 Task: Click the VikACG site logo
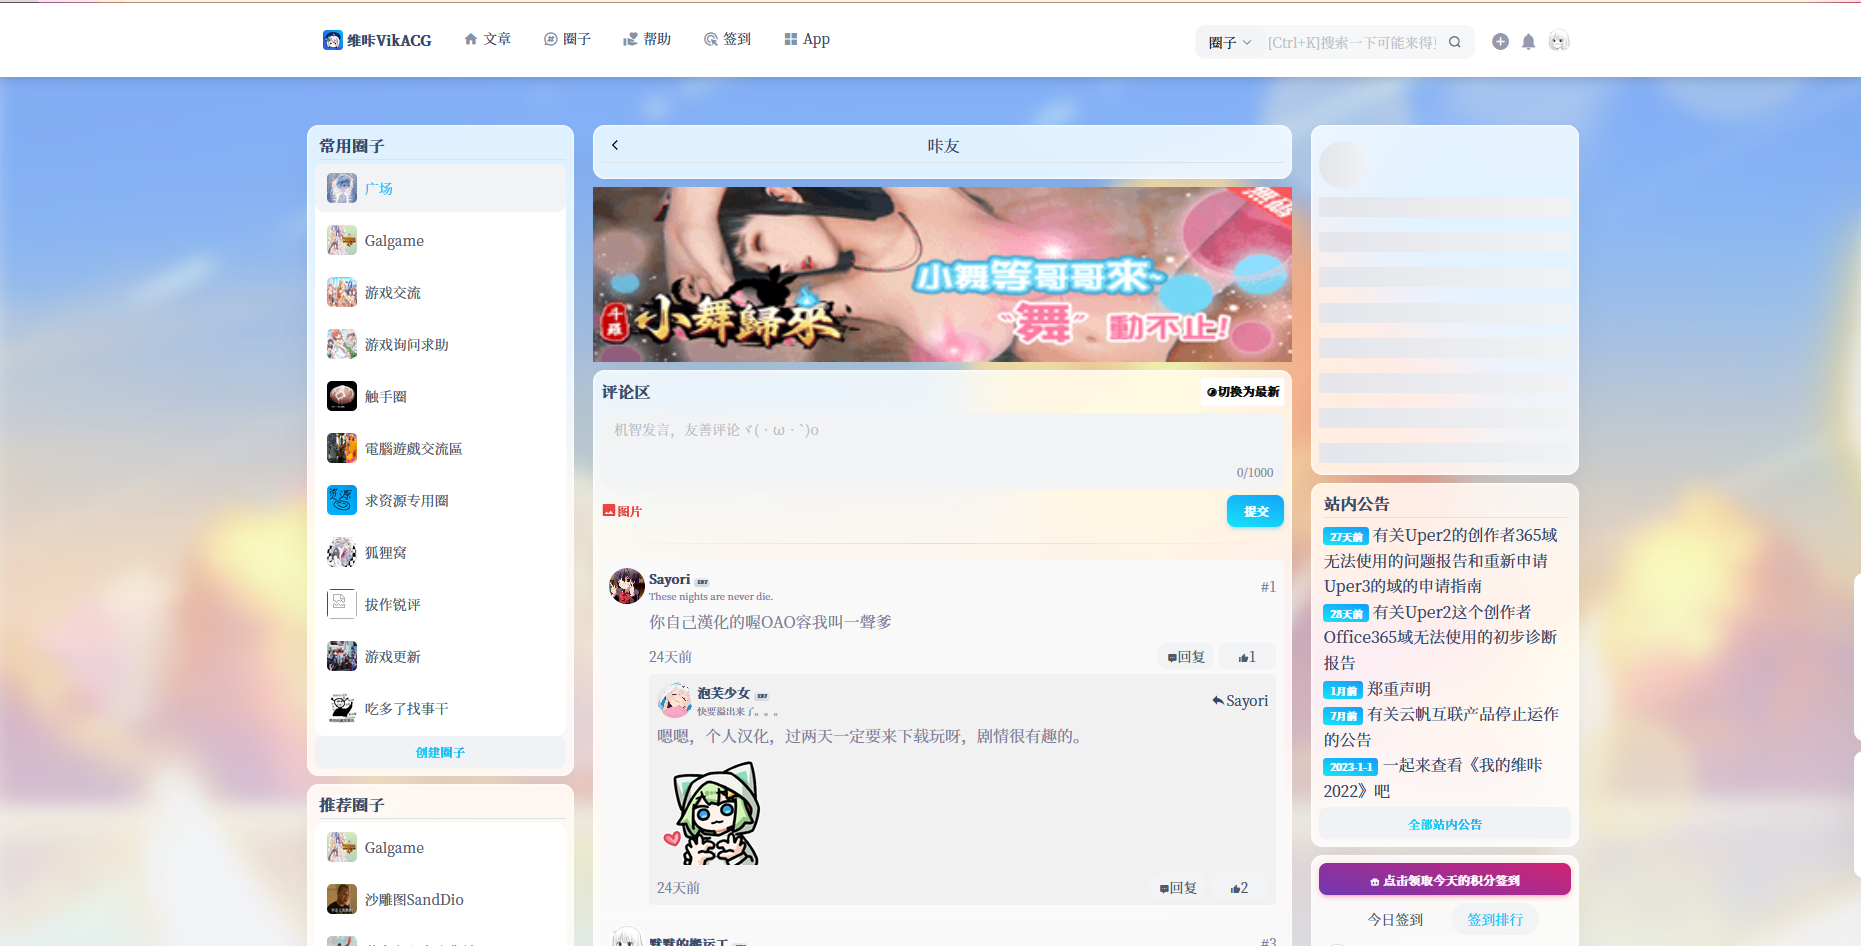pyautogui.click(x=377, y=40)
